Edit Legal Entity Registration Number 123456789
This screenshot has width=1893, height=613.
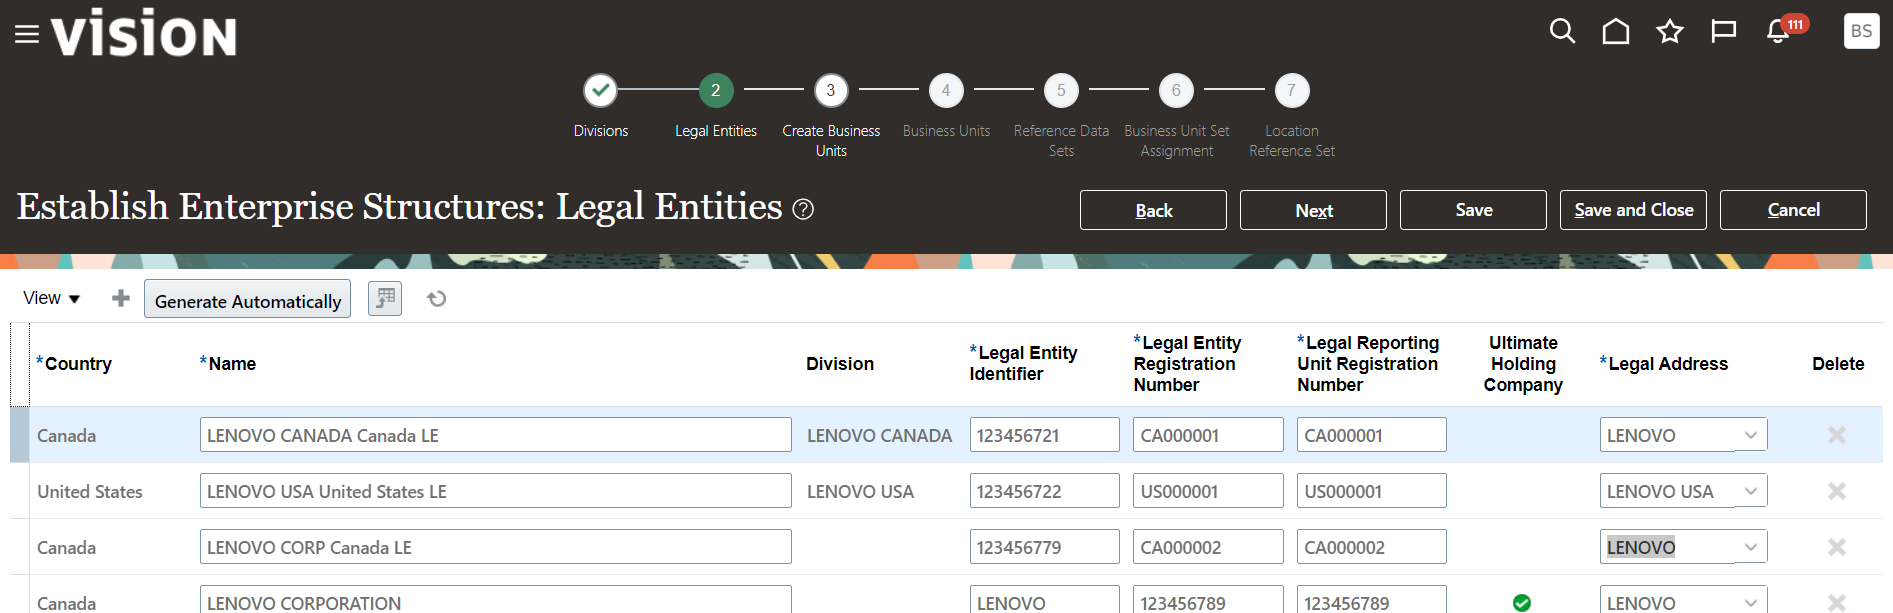pyautogui.click(x=1208, y=600)
